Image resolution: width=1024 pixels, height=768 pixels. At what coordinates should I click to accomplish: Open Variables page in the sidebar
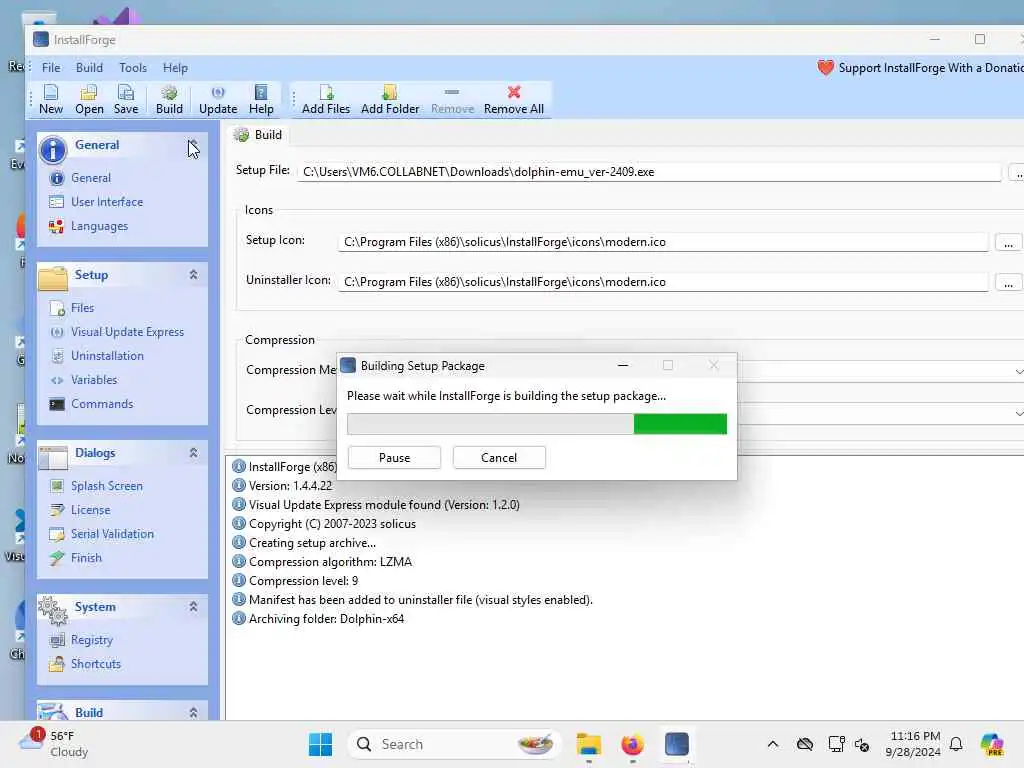point(93,380)
